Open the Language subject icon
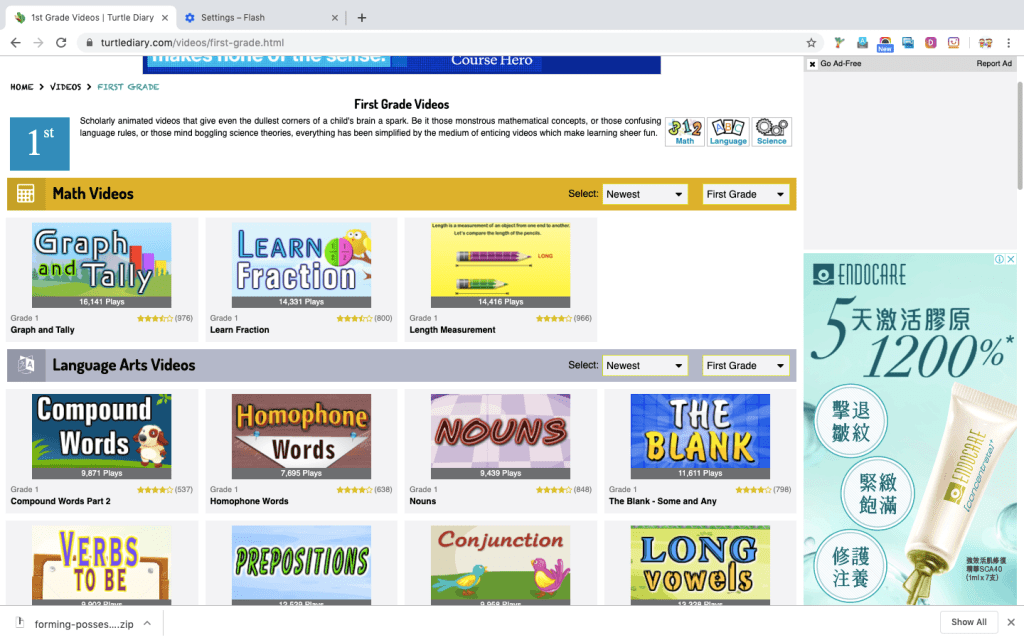 pos(728,132)
